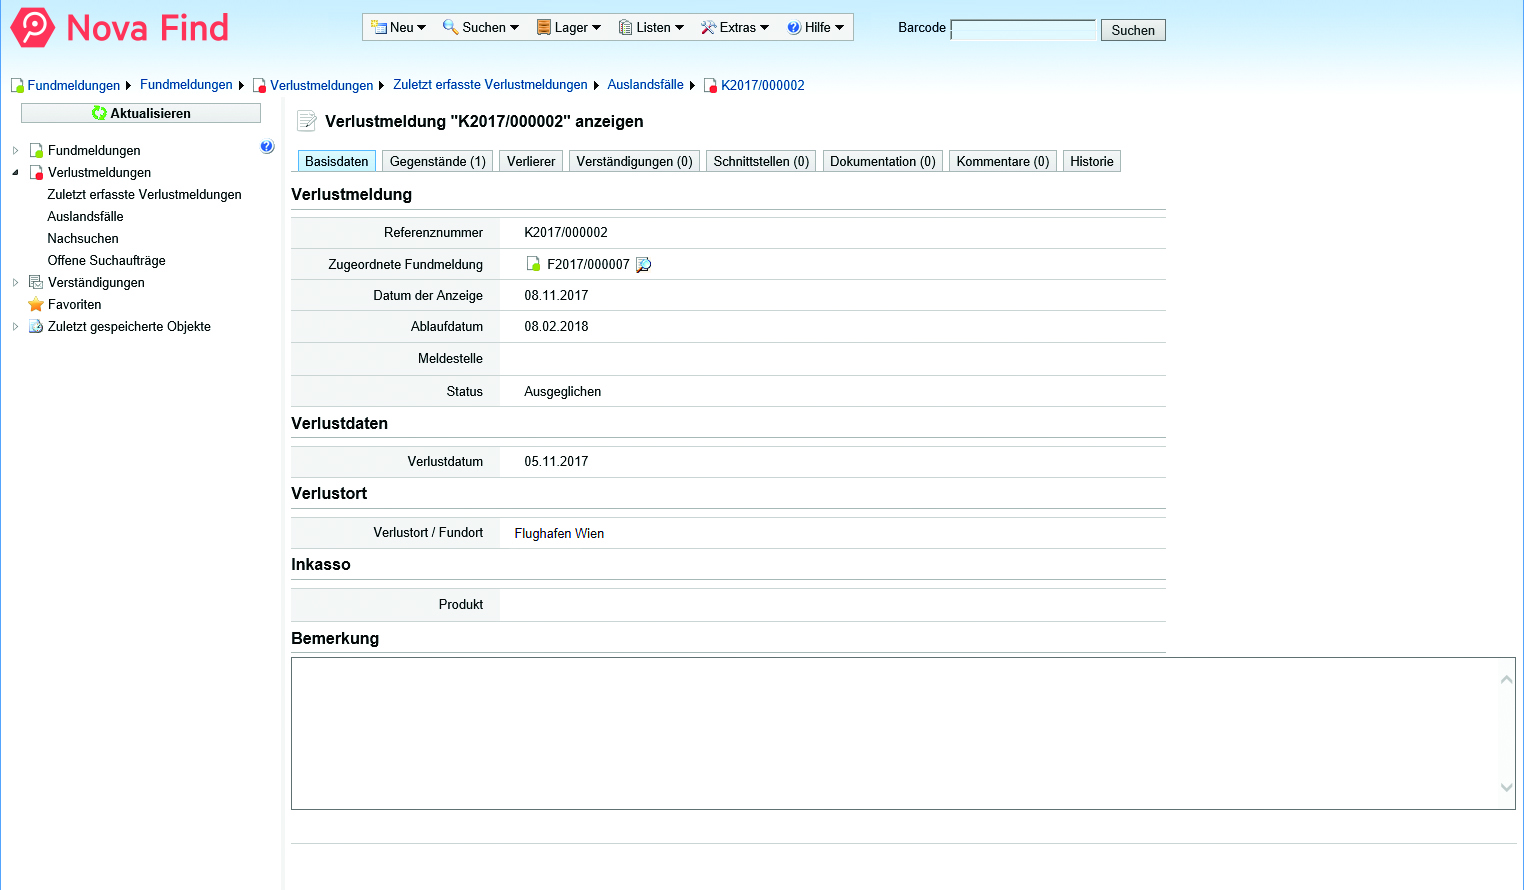Click the Suchen button next to Barcode
This screenshot has width=1535, height=890.
coord(1133,30)
